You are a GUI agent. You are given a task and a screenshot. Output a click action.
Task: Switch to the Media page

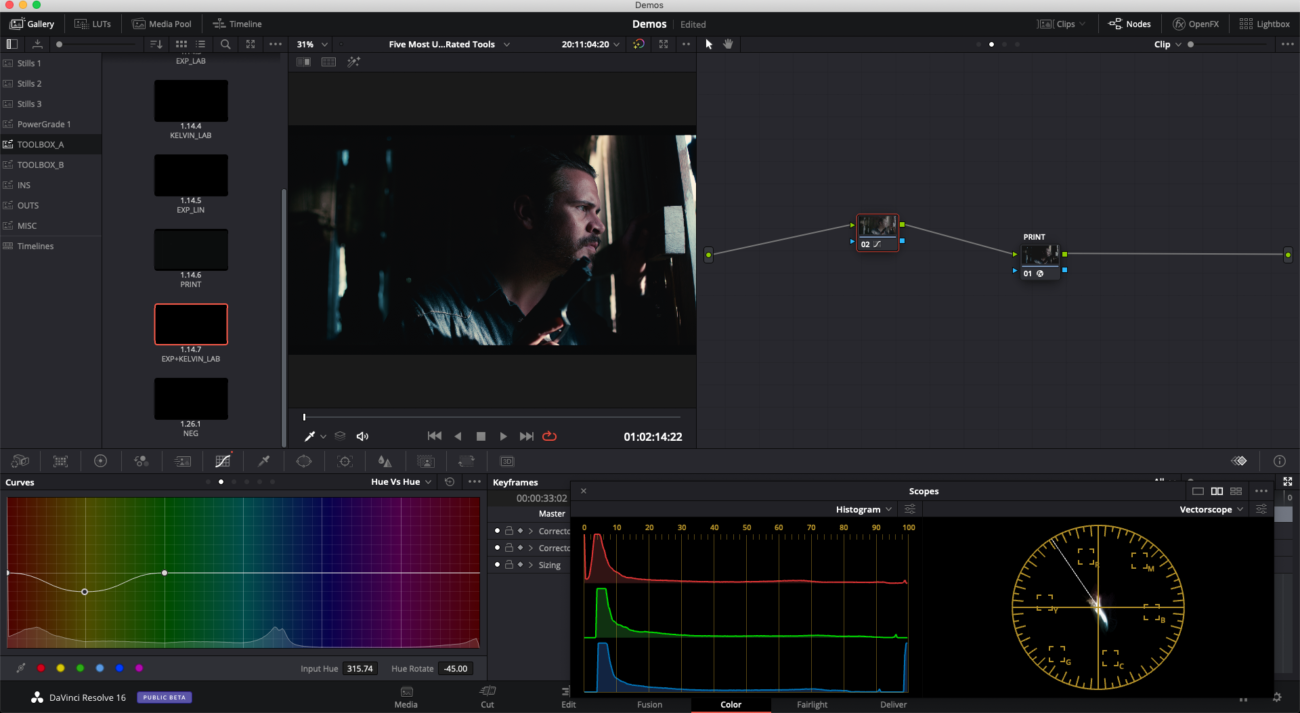pyautogui.click(x=406, y=698)
